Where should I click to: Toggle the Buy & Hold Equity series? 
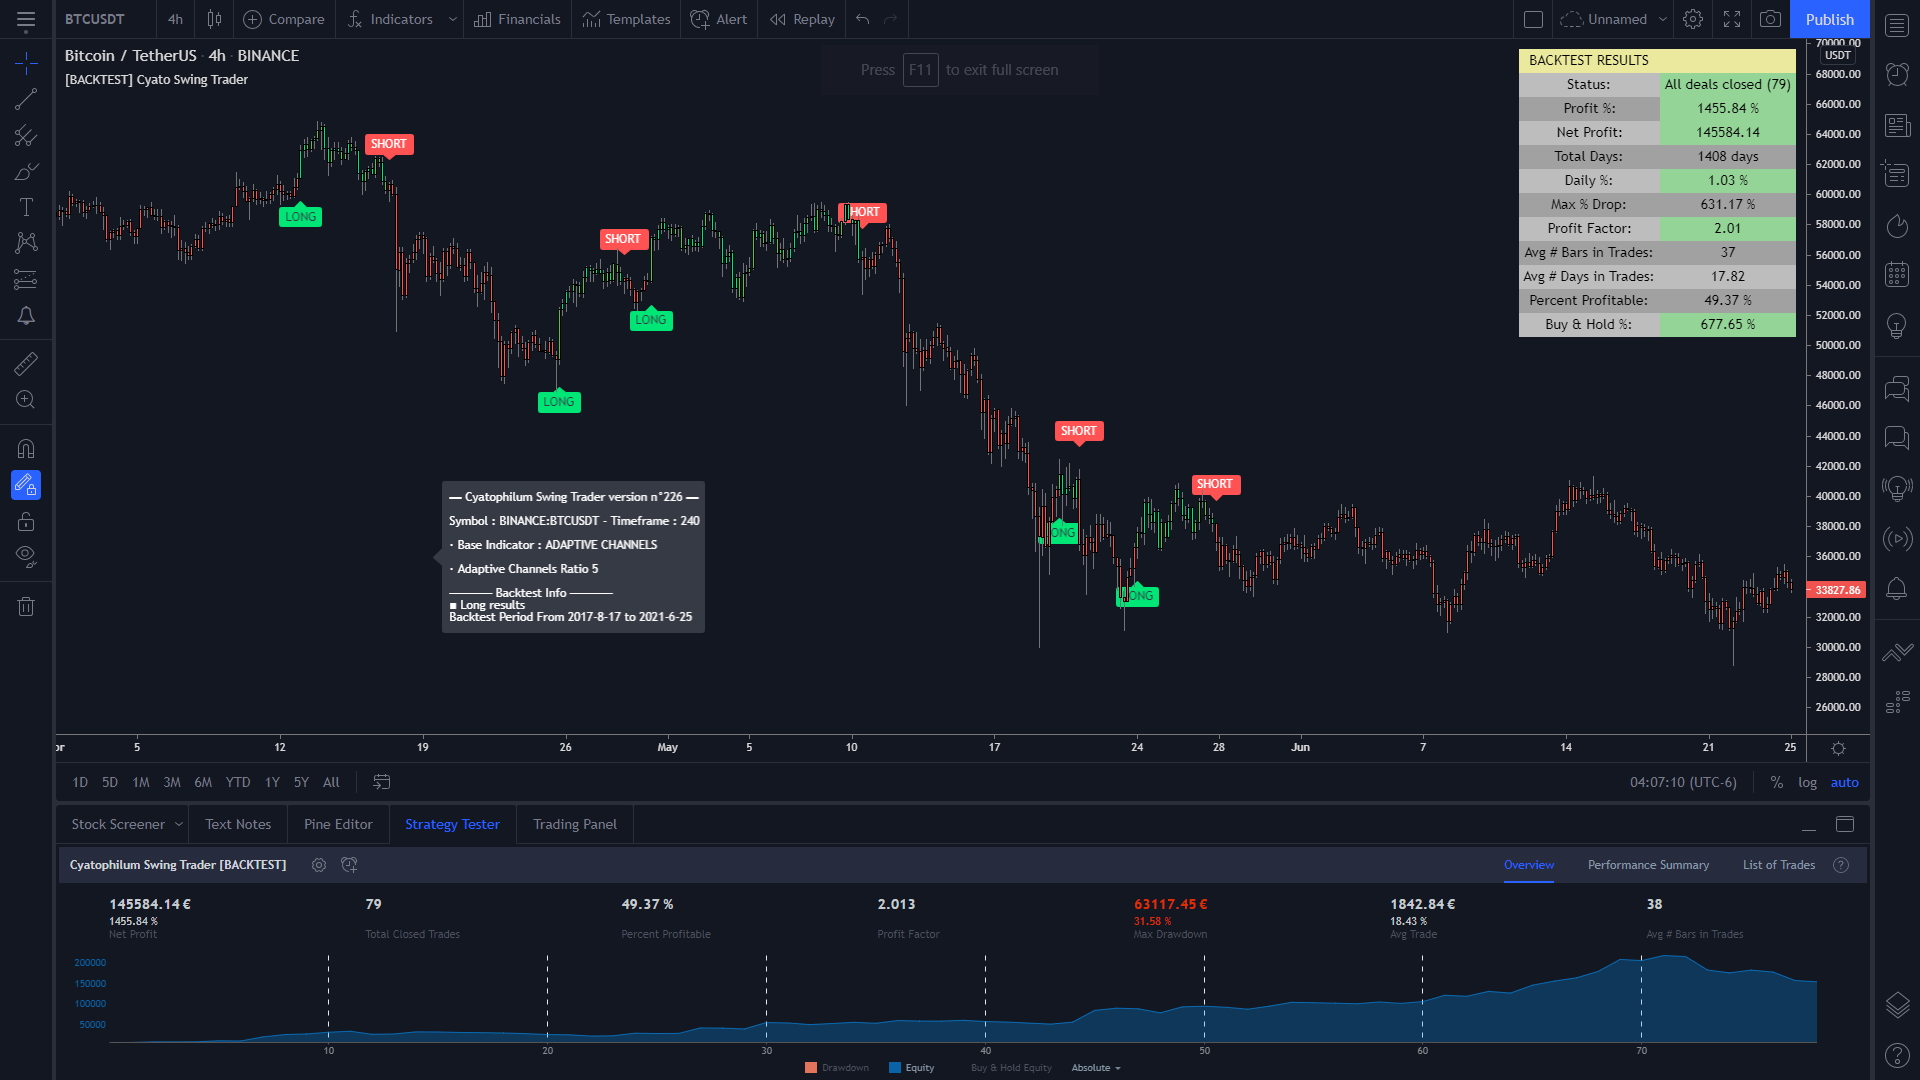(1011, 1068)
